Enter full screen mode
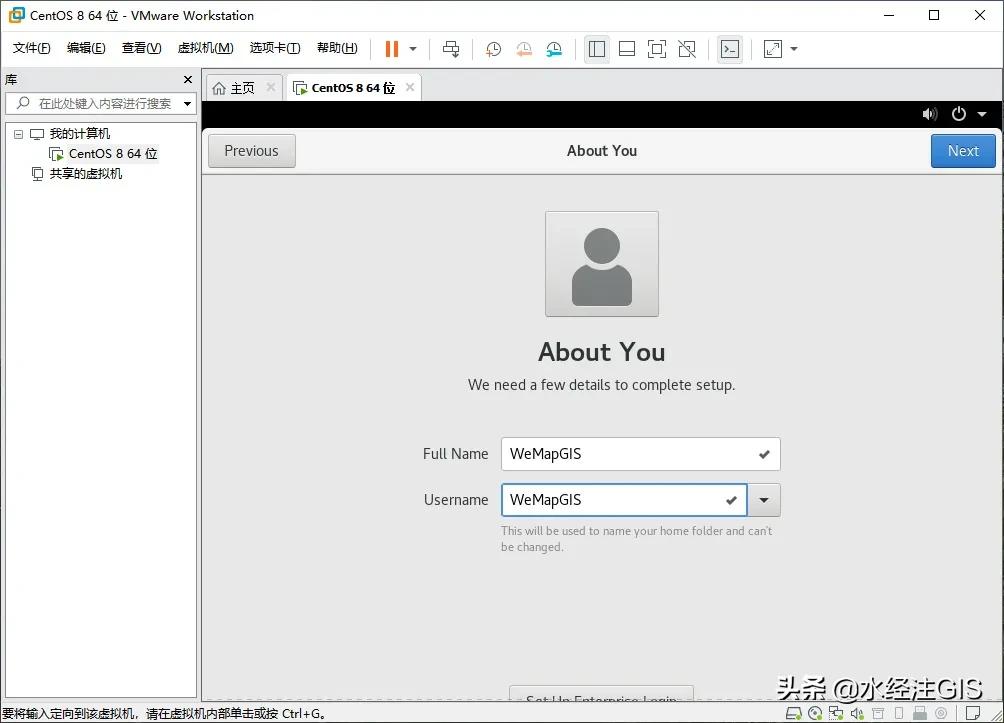The height and width of the screenshot is (723, 1004). coord(655,48)
